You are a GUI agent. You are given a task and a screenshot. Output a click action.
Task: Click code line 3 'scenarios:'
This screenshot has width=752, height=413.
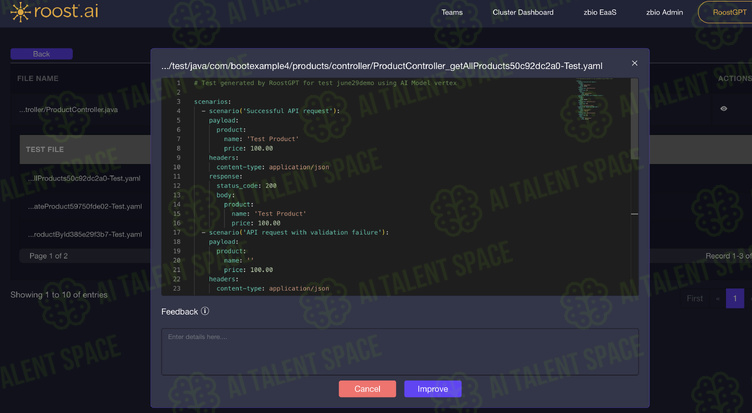click(212, 102)
